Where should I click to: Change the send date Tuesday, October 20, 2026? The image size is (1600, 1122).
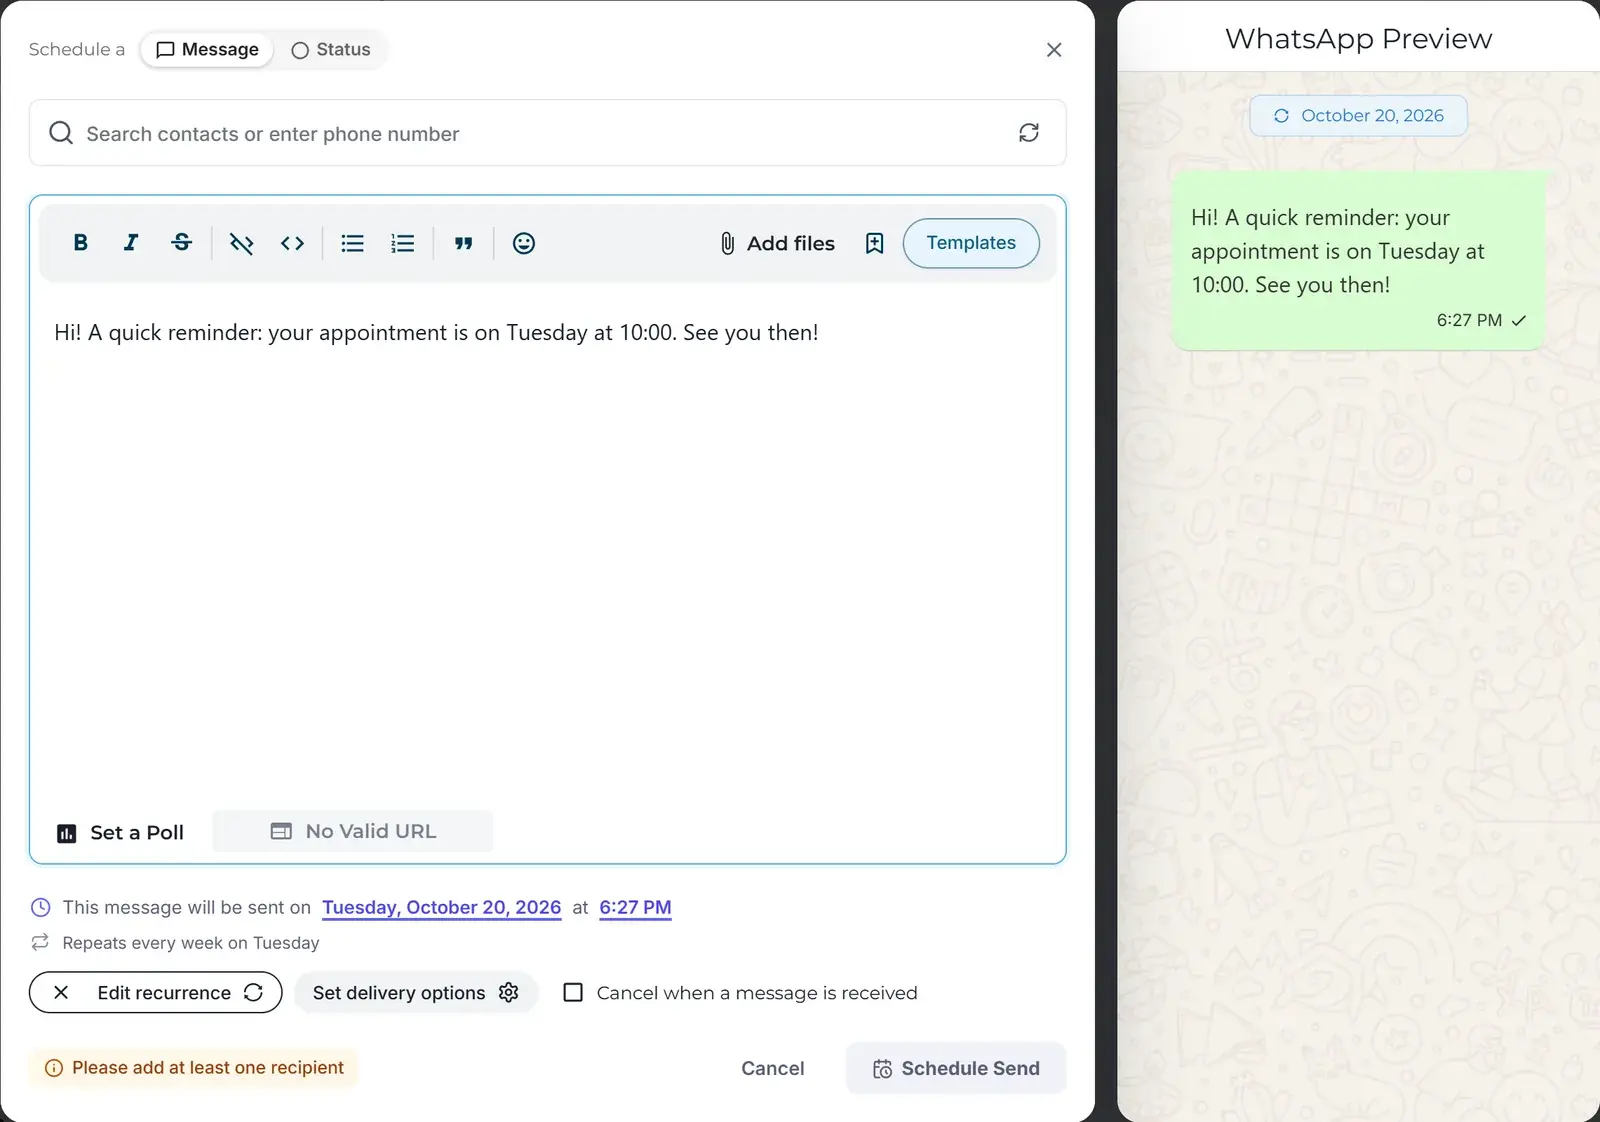click(x=441, y=908)
